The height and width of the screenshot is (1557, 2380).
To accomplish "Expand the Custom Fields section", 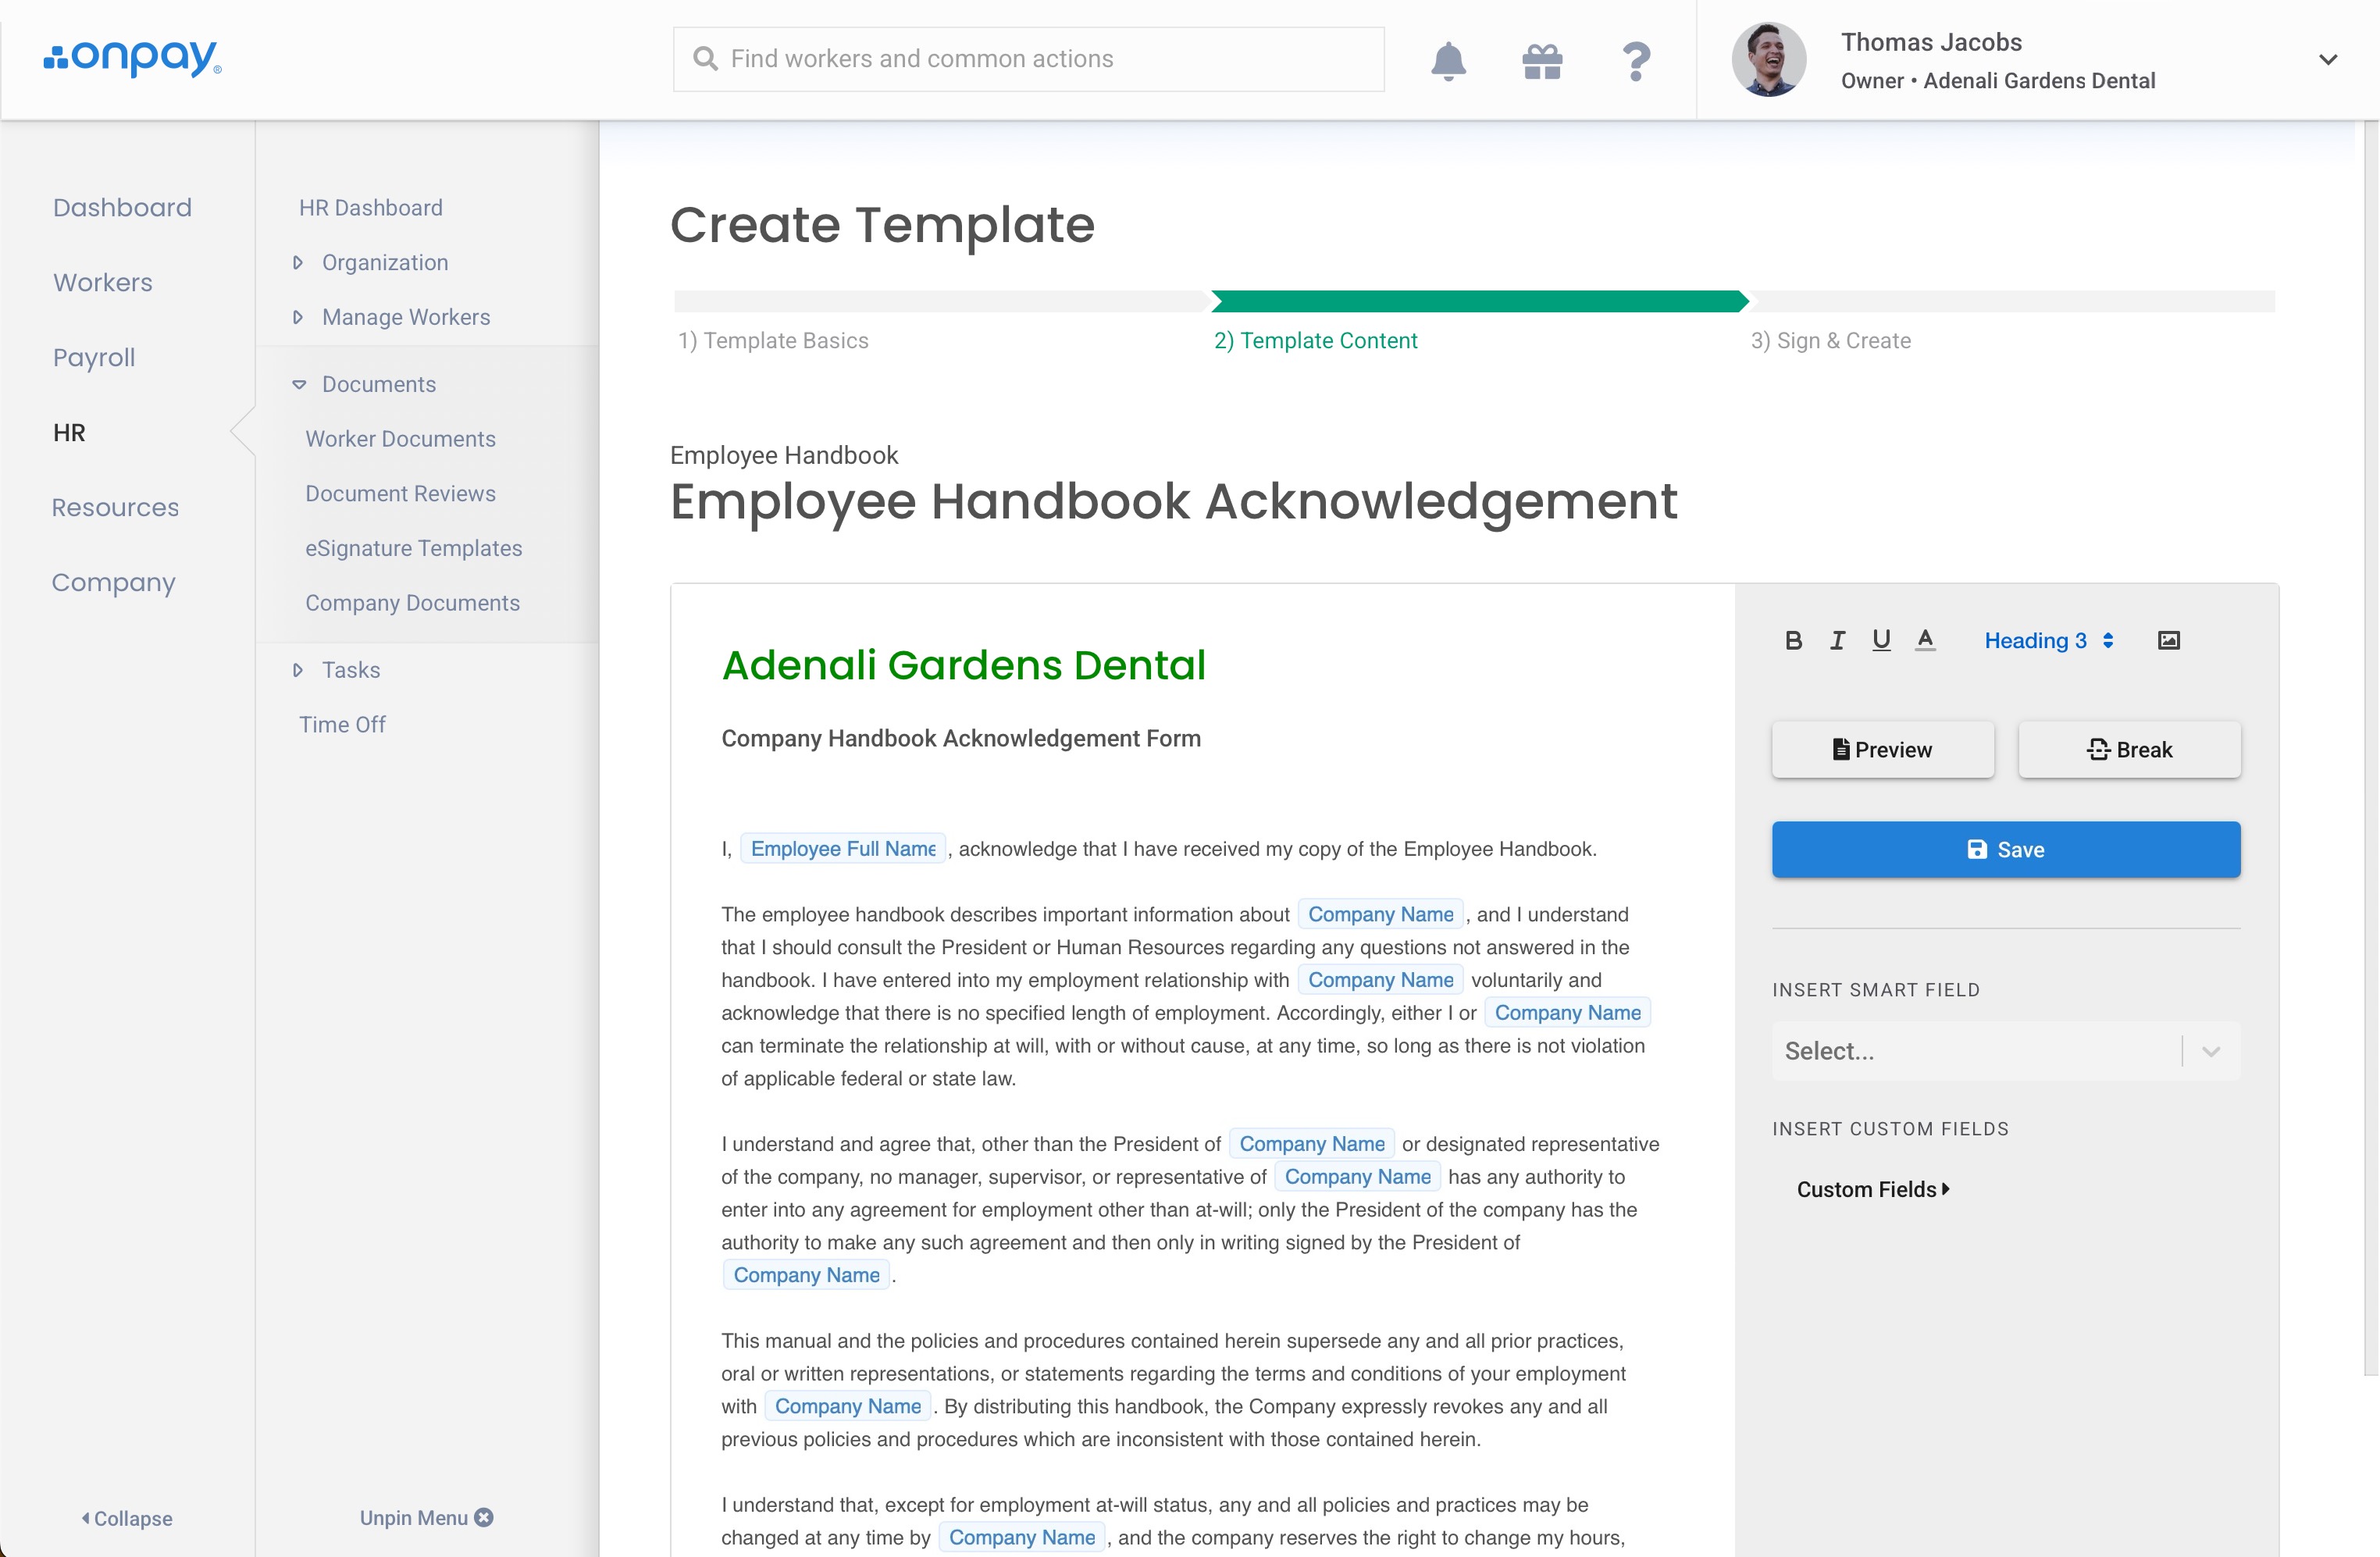I will (1872, 1189).
